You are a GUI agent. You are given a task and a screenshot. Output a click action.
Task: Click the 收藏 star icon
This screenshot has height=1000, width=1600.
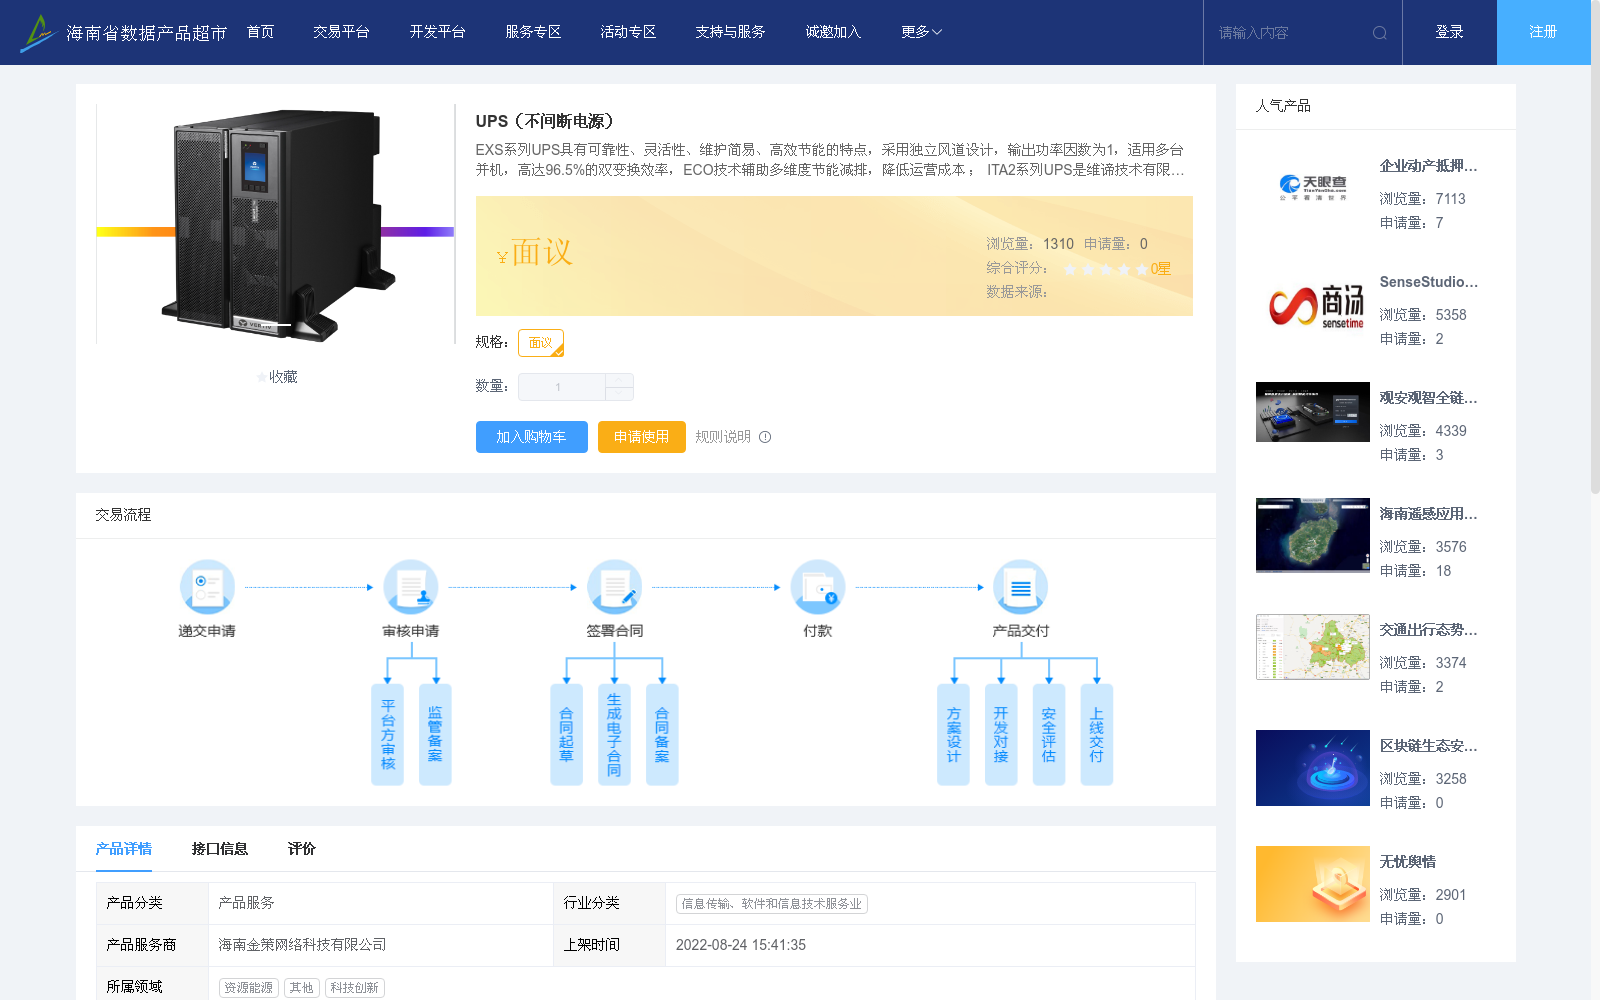coord(262,377)
